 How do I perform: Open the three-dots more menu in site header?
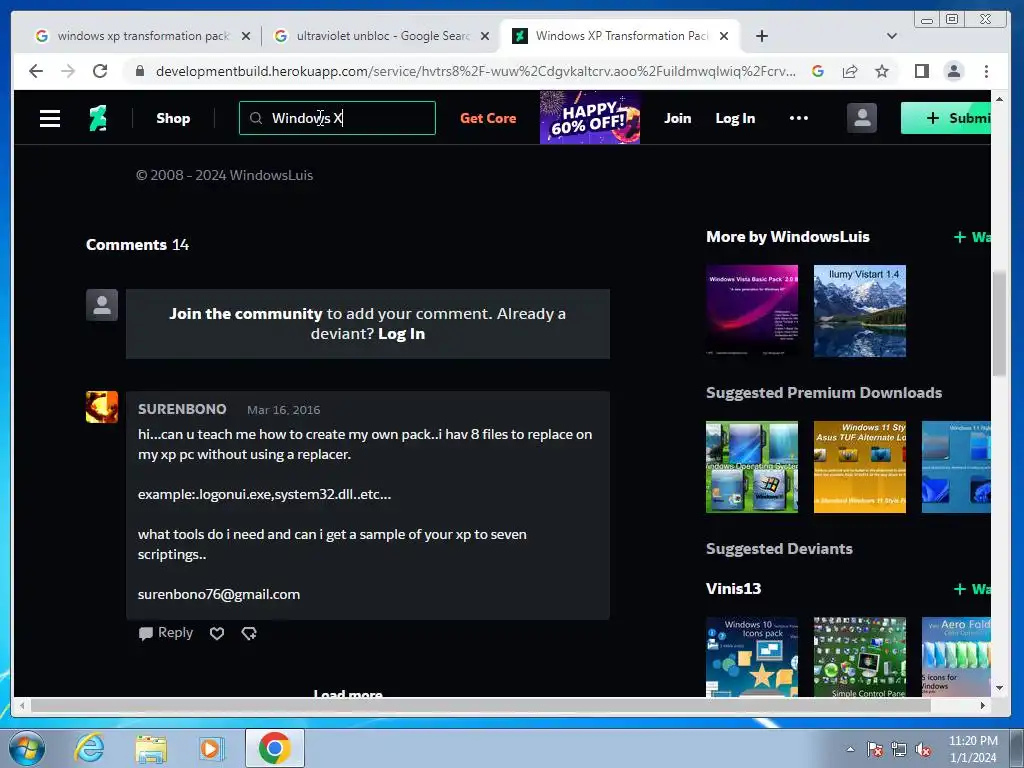[799, 118]
